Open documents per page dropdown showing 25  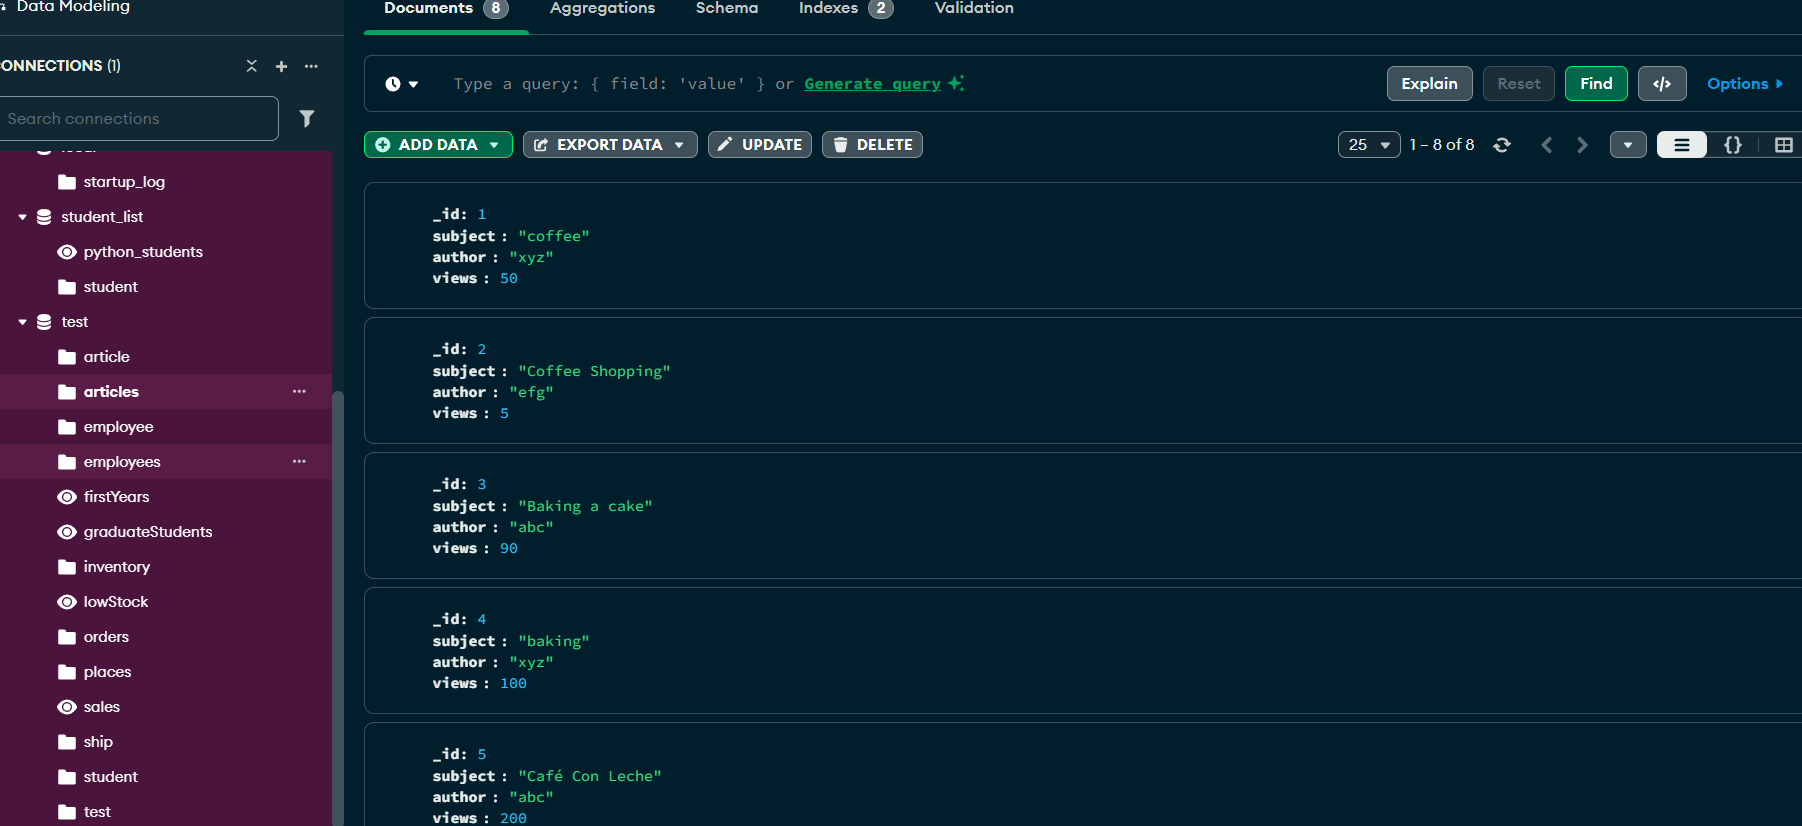click(x=1369, y=145)
